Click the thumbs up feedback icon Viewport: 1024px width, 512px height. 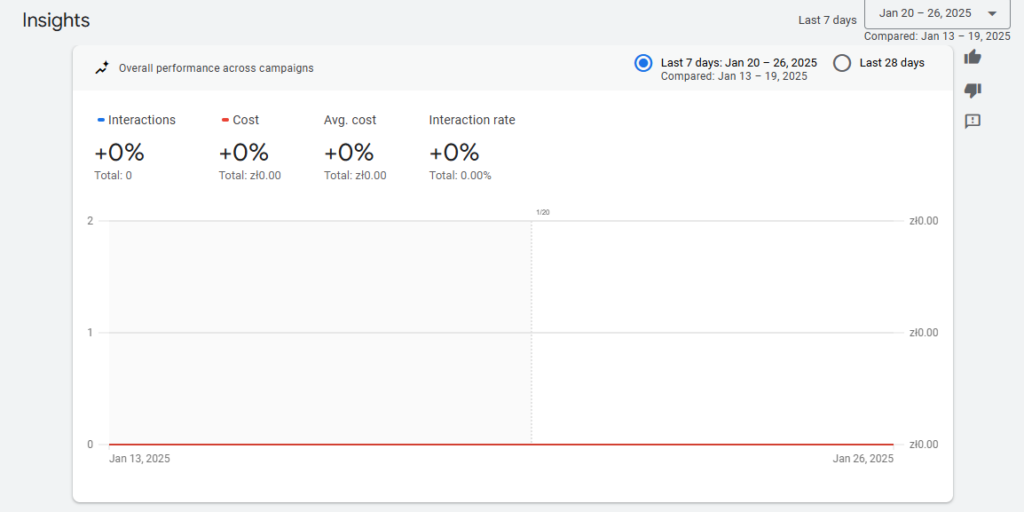972,57
